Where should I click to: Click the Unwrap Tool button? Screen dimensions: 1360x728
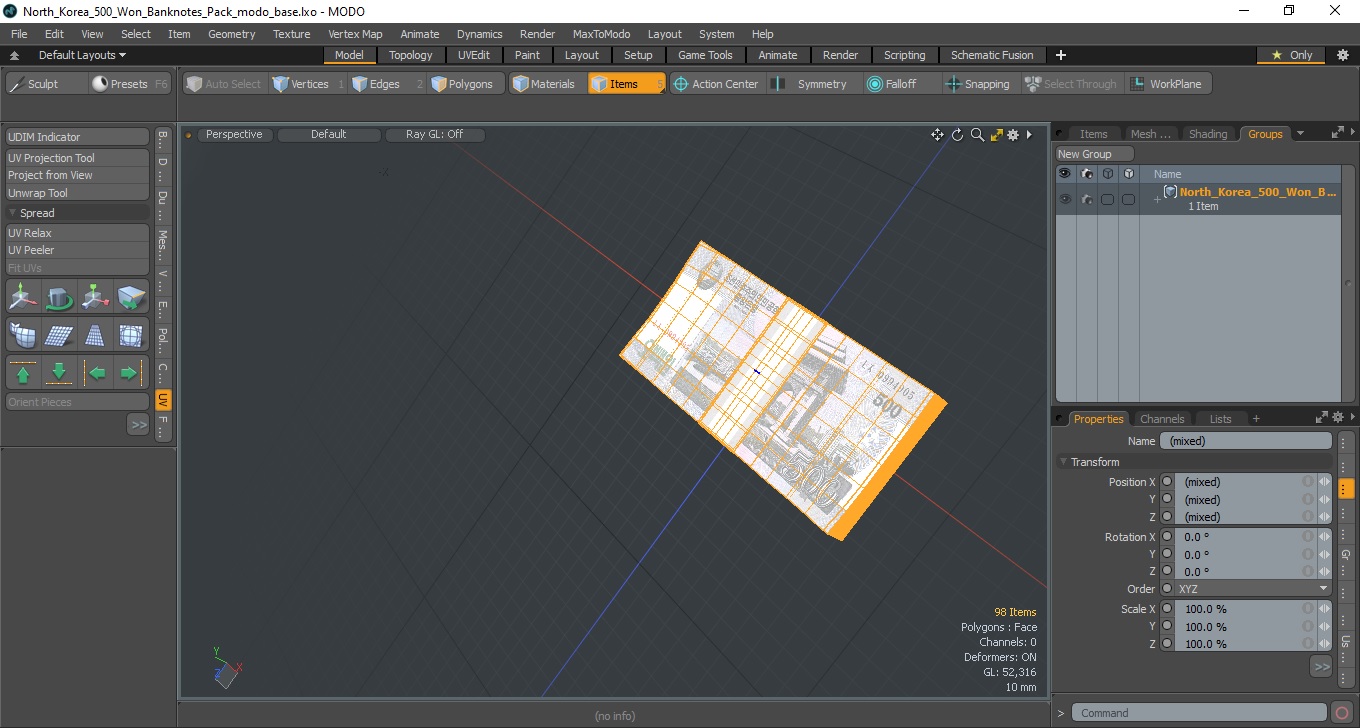(78, 193)
